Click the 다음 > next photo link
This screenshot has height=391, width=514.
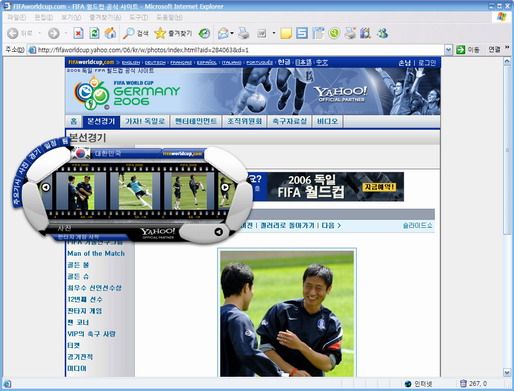331,226
